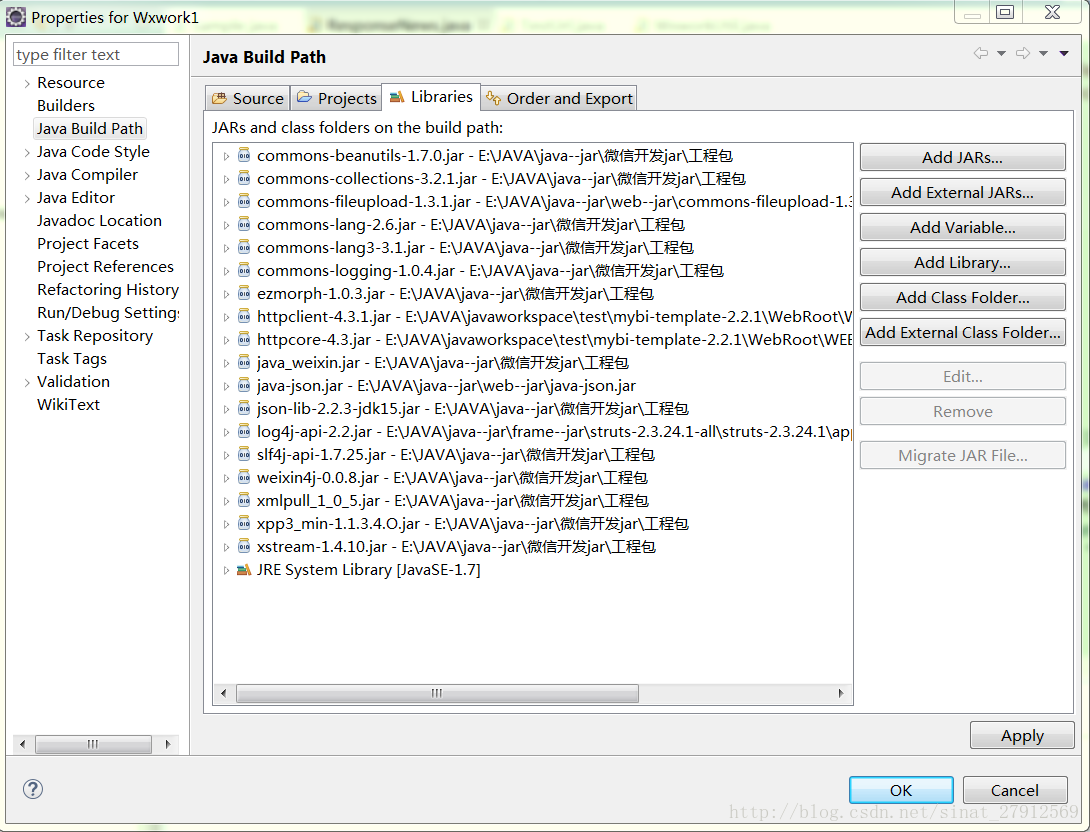Screen dimensions: 1090x832
Task: Select Project References in sidebar
Action: pos(106,267)
